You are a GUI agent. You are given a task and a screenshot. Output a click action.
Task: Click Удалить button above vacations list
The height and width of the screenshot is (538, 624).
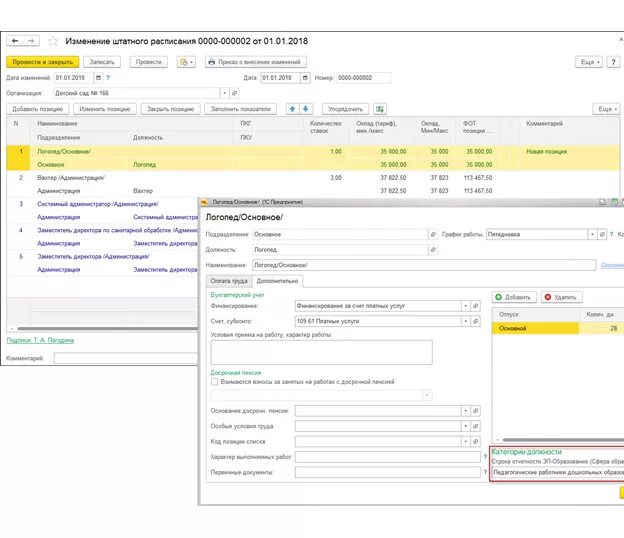pyautogui.click(x=562, y=297)
